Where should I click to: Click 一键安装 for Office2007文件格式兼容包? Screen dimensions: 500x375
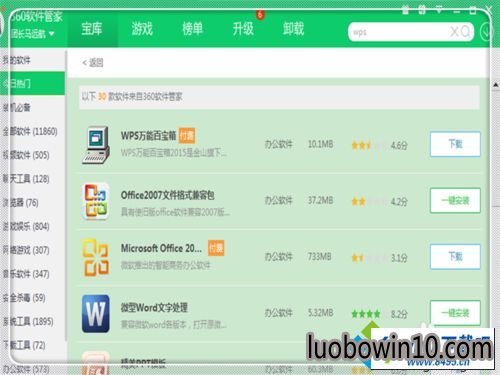pyautogui.click(x=455, y=201)
